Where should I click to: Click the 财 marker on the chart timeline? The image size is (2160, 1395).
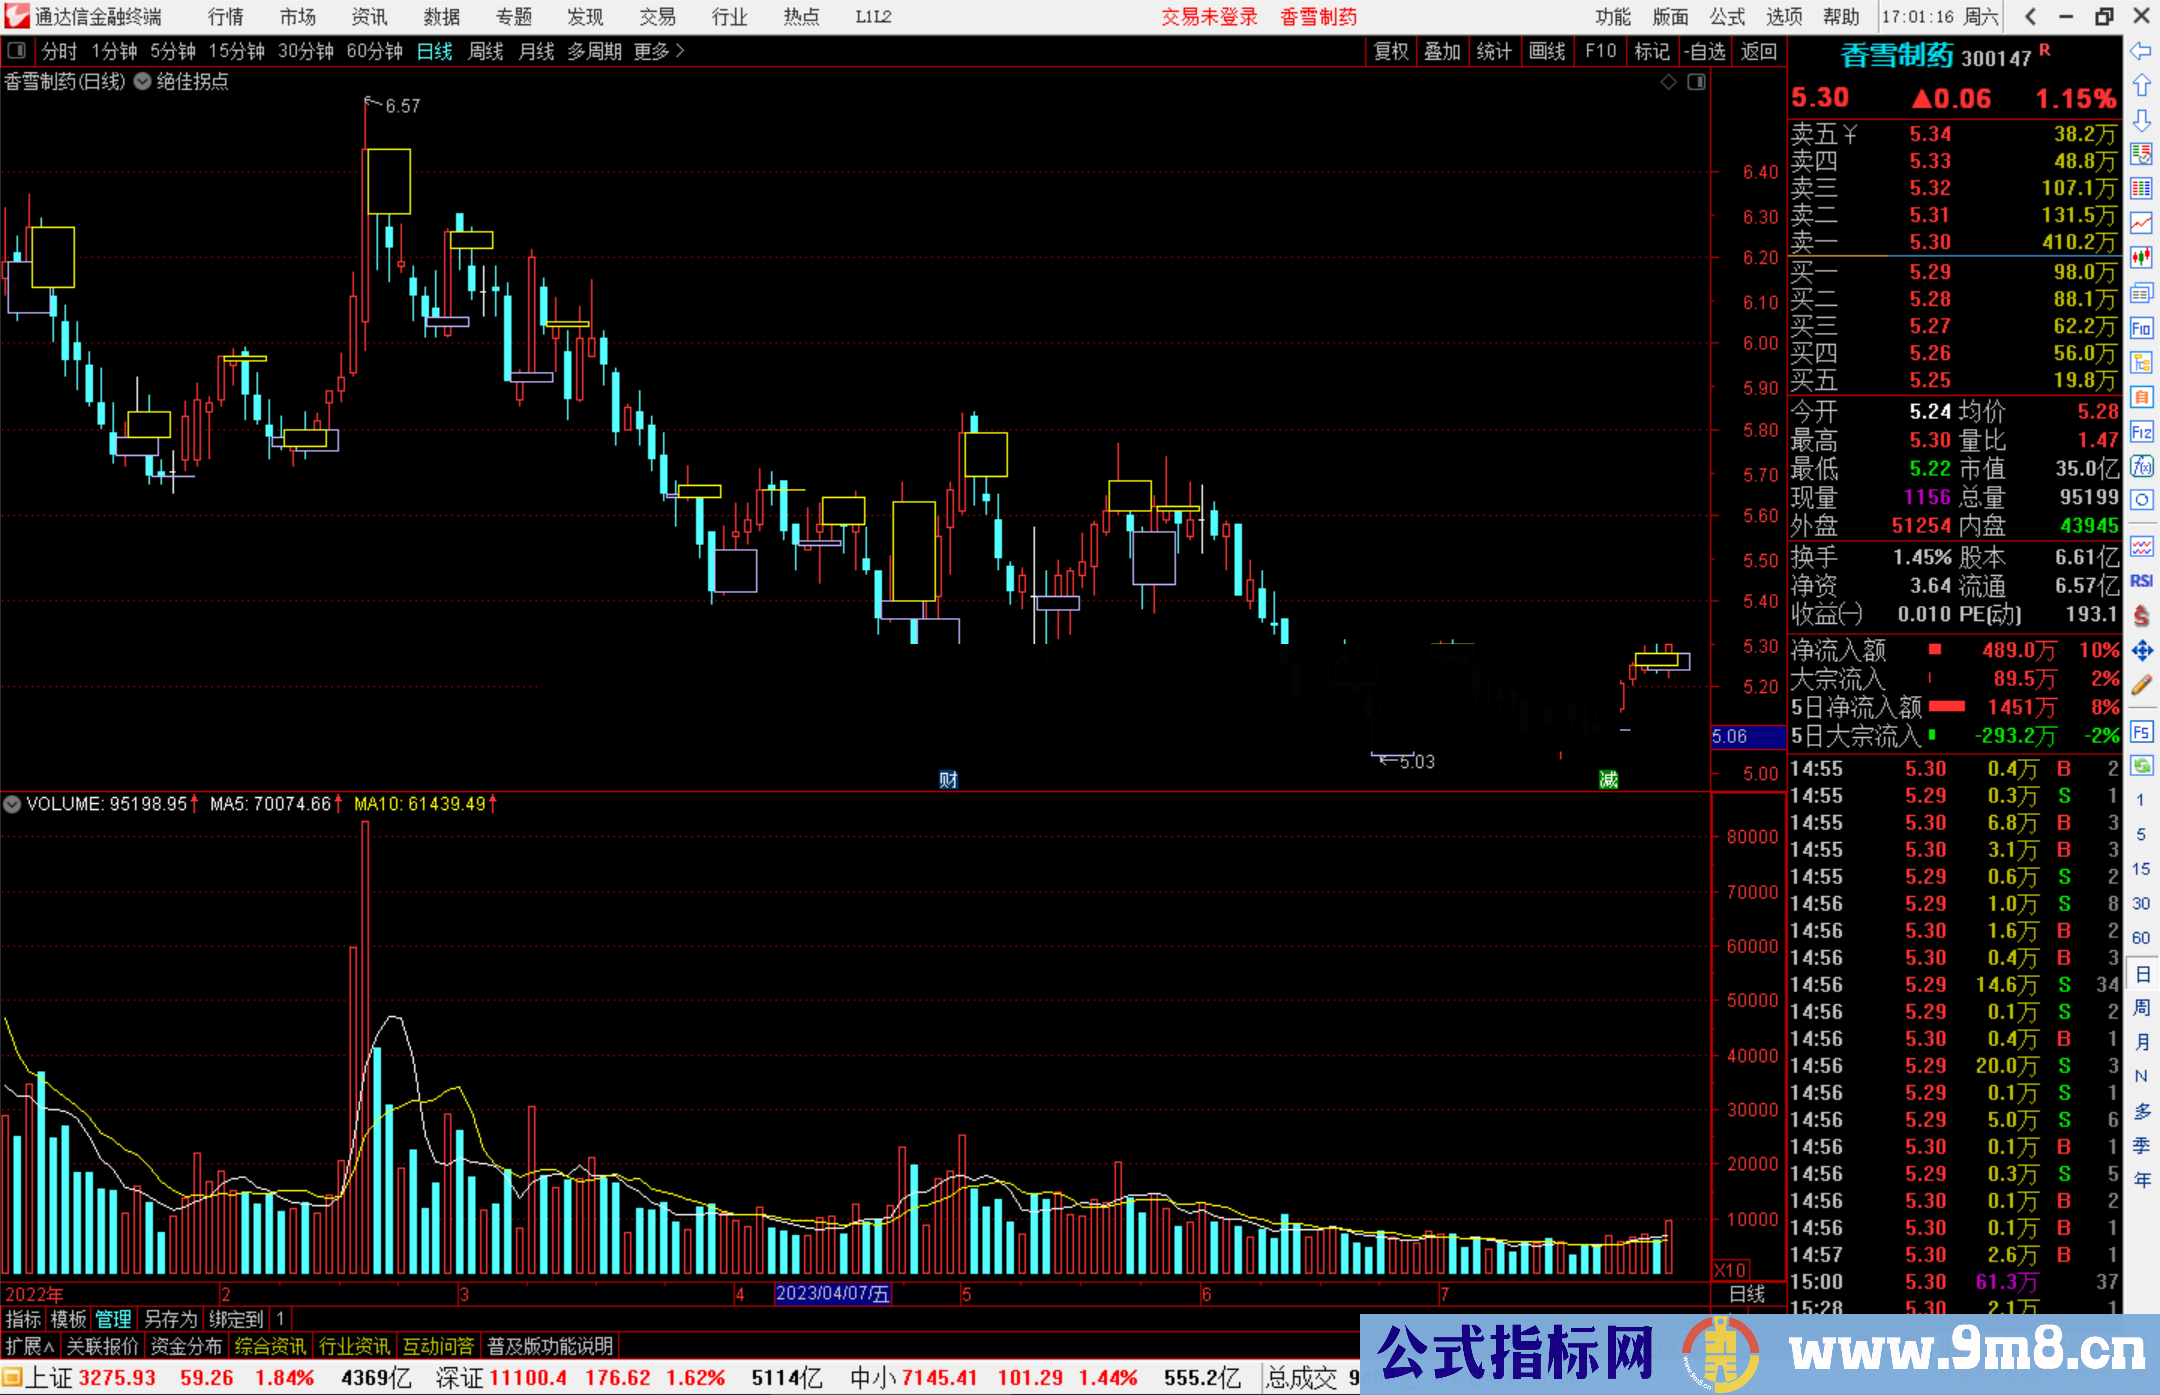[x=948, y=780]
